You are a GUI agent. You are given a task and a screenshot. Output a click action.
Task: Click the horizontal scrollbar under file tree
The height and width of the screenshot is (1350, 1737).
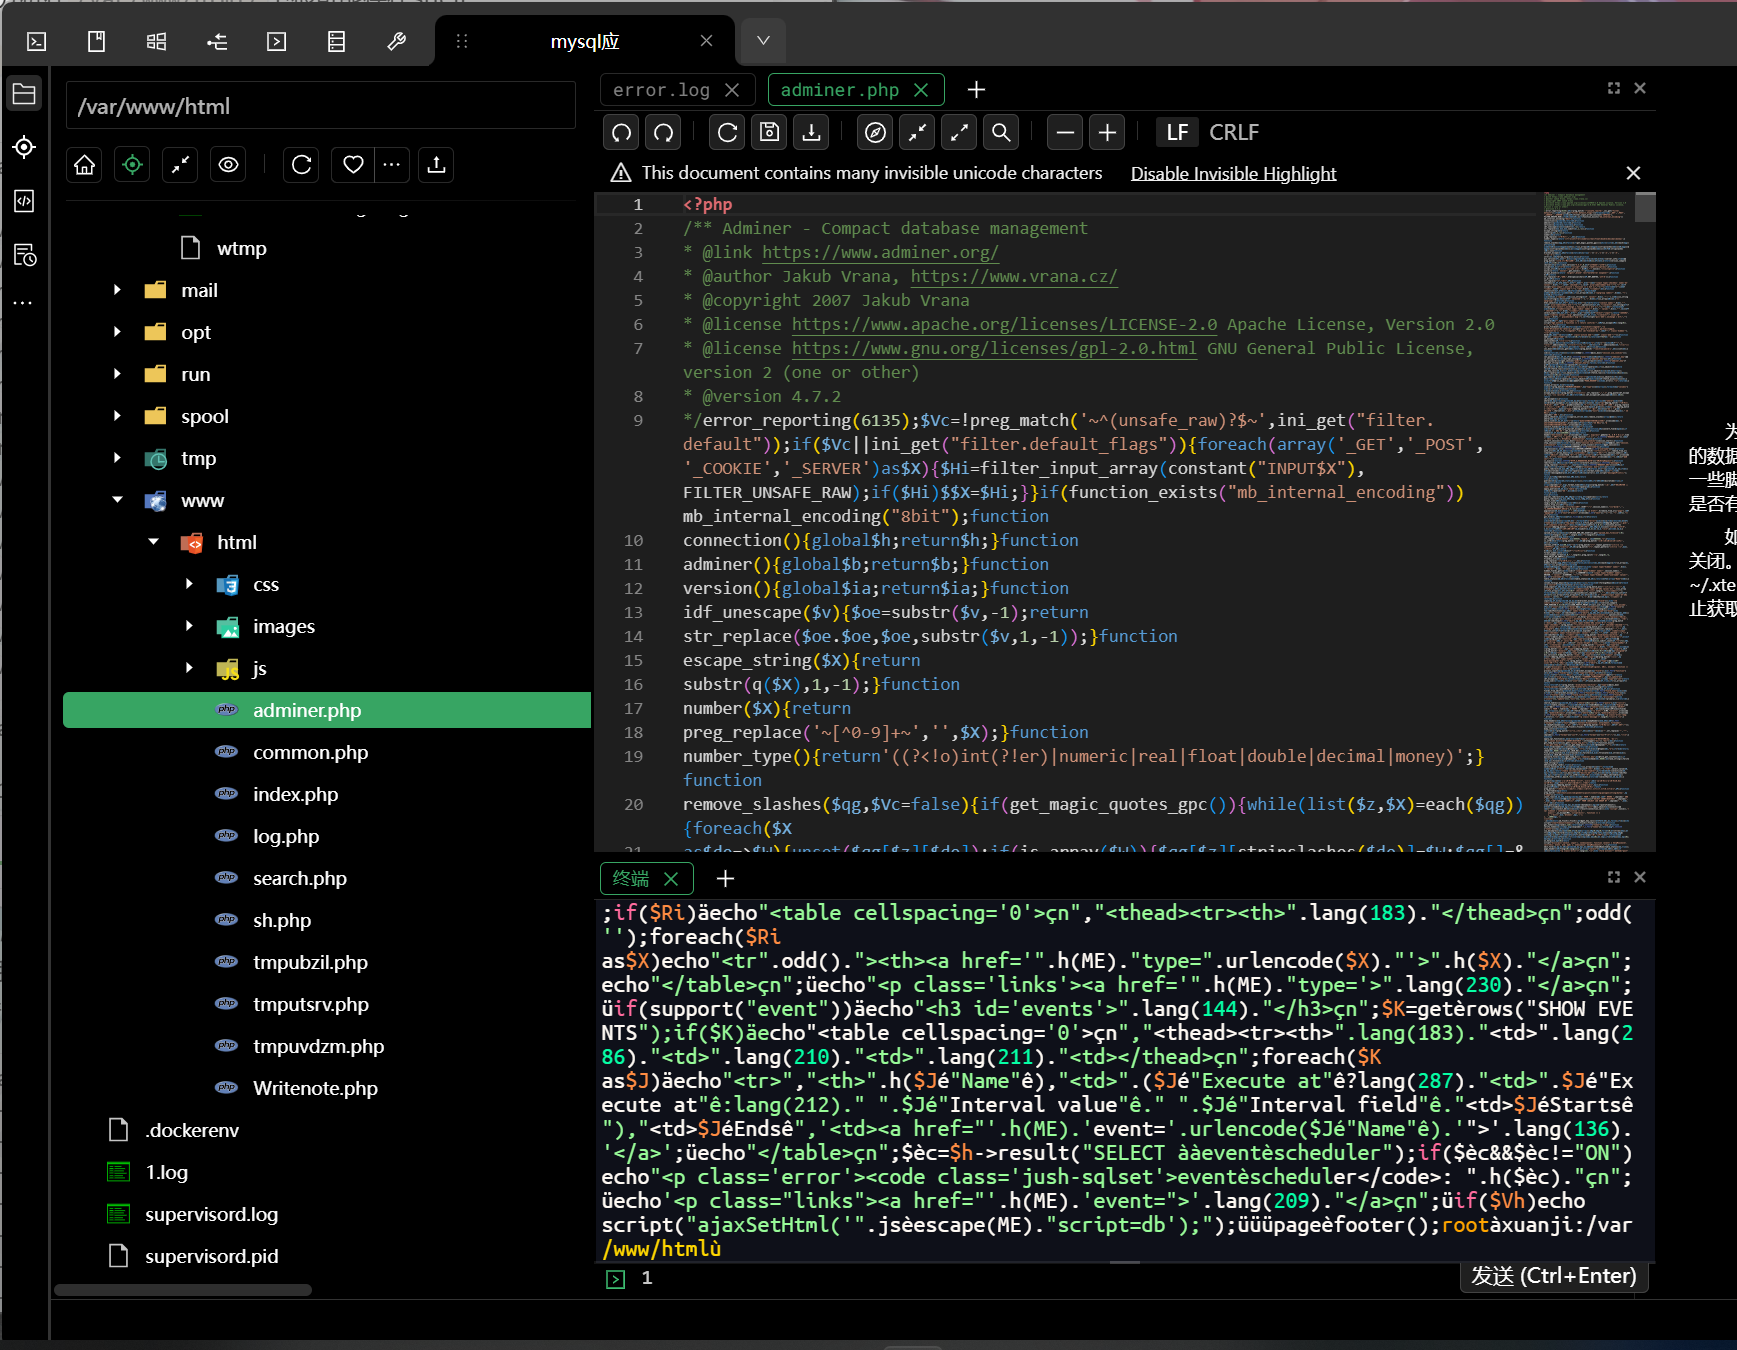183,1290
